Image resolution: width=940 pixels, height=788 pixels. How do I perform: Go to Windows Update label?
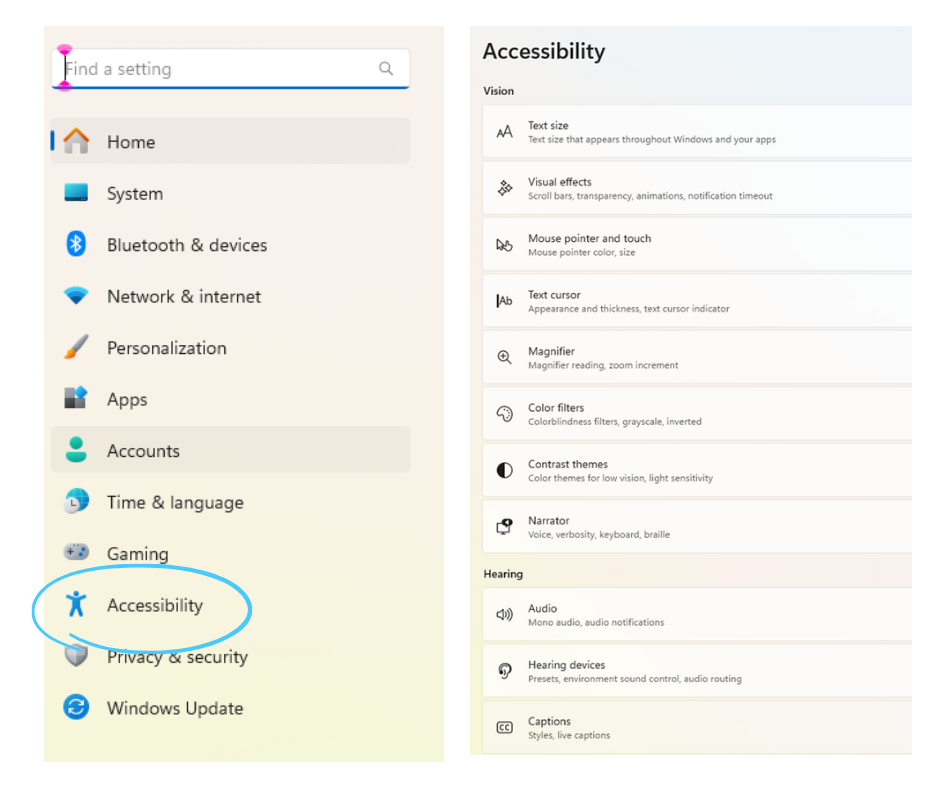point(175,708)
